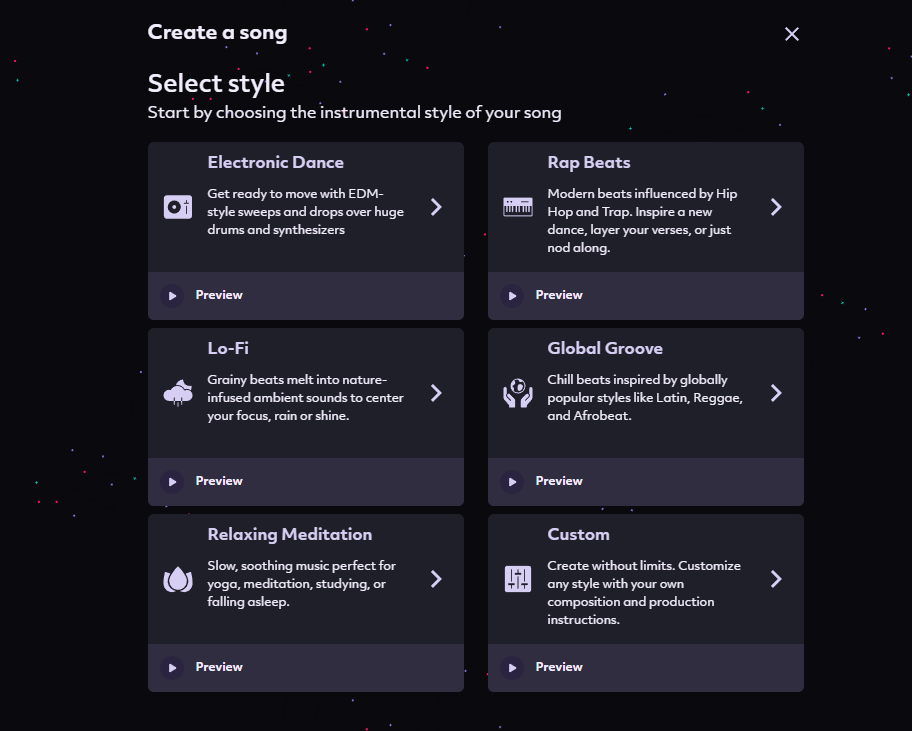Close the Create a song dialog
Image resolution: width=912 pixels, height=731 pixels.
792,34
